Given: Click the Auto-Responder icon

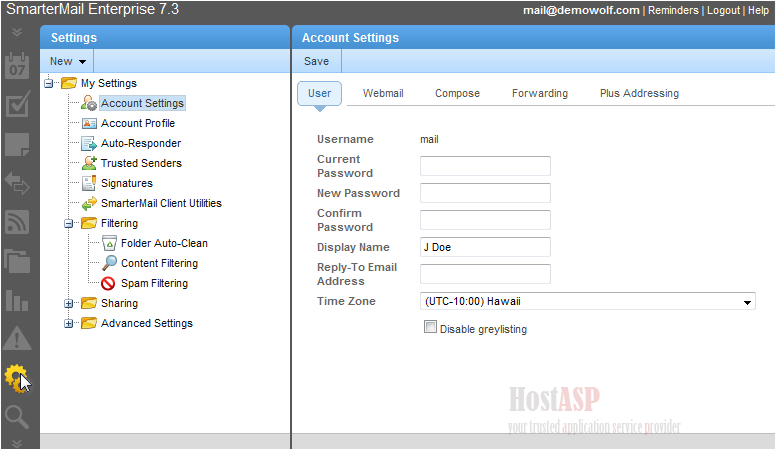Looking at the screenshot, I should coord(89,143).
